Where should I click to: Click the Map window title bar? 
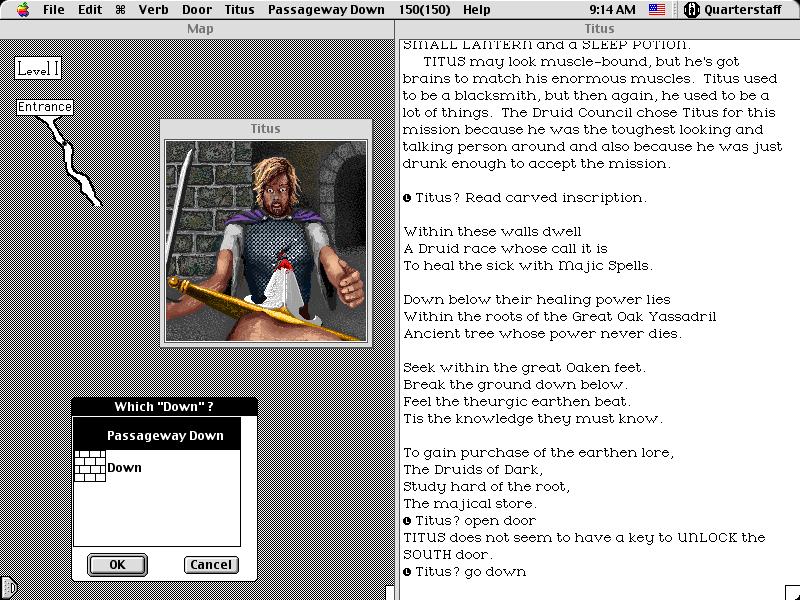point(197,29)
